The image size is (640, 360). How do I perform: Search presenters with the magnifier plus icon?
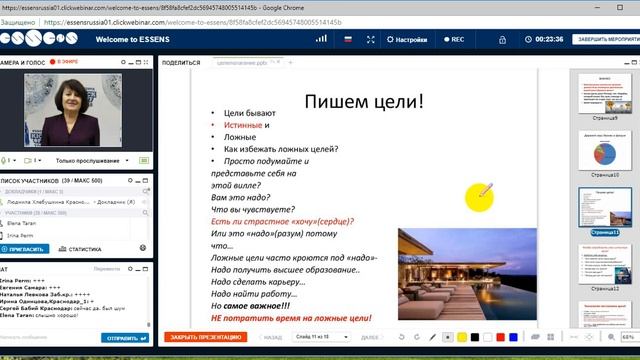click(x=146, y=191)
